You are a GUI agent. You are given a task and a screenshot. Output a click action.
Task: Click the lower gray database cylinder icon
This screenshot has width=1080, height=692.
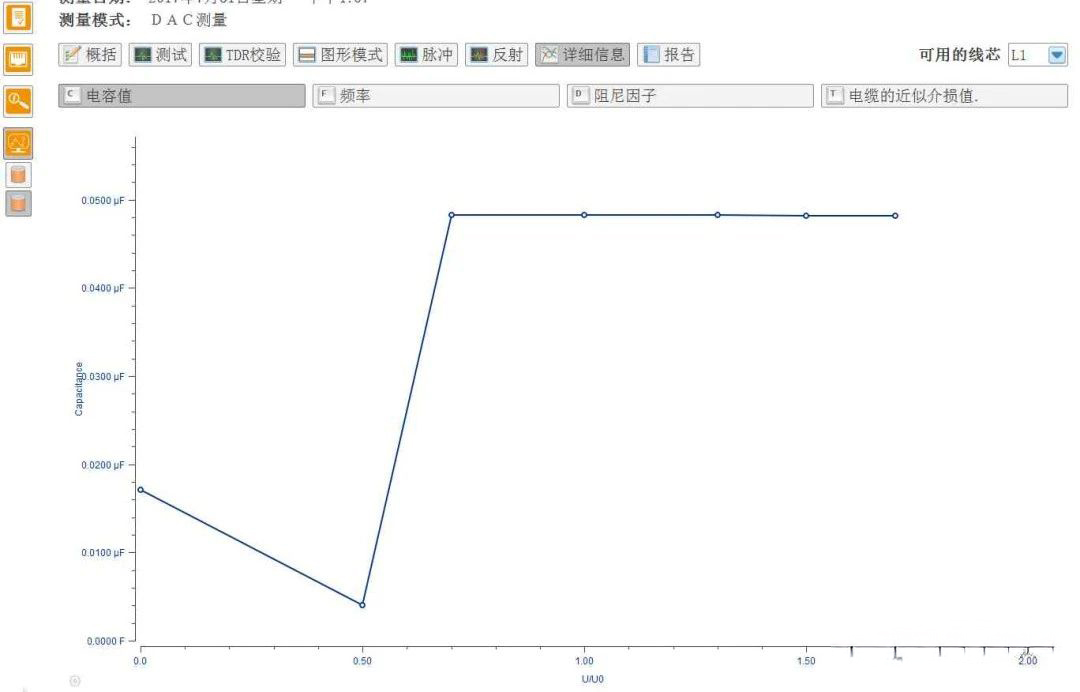(19, 203)
